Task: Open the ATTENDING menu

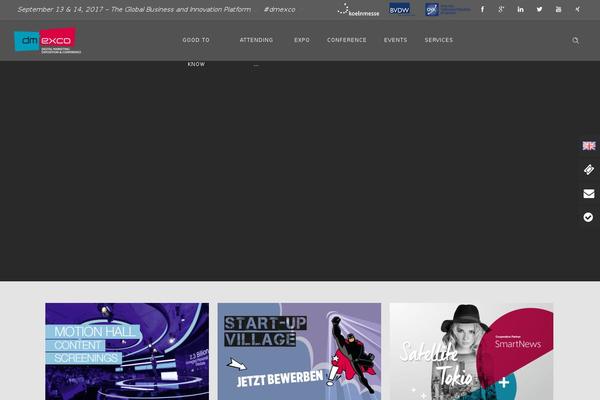Action: point(256,40)
